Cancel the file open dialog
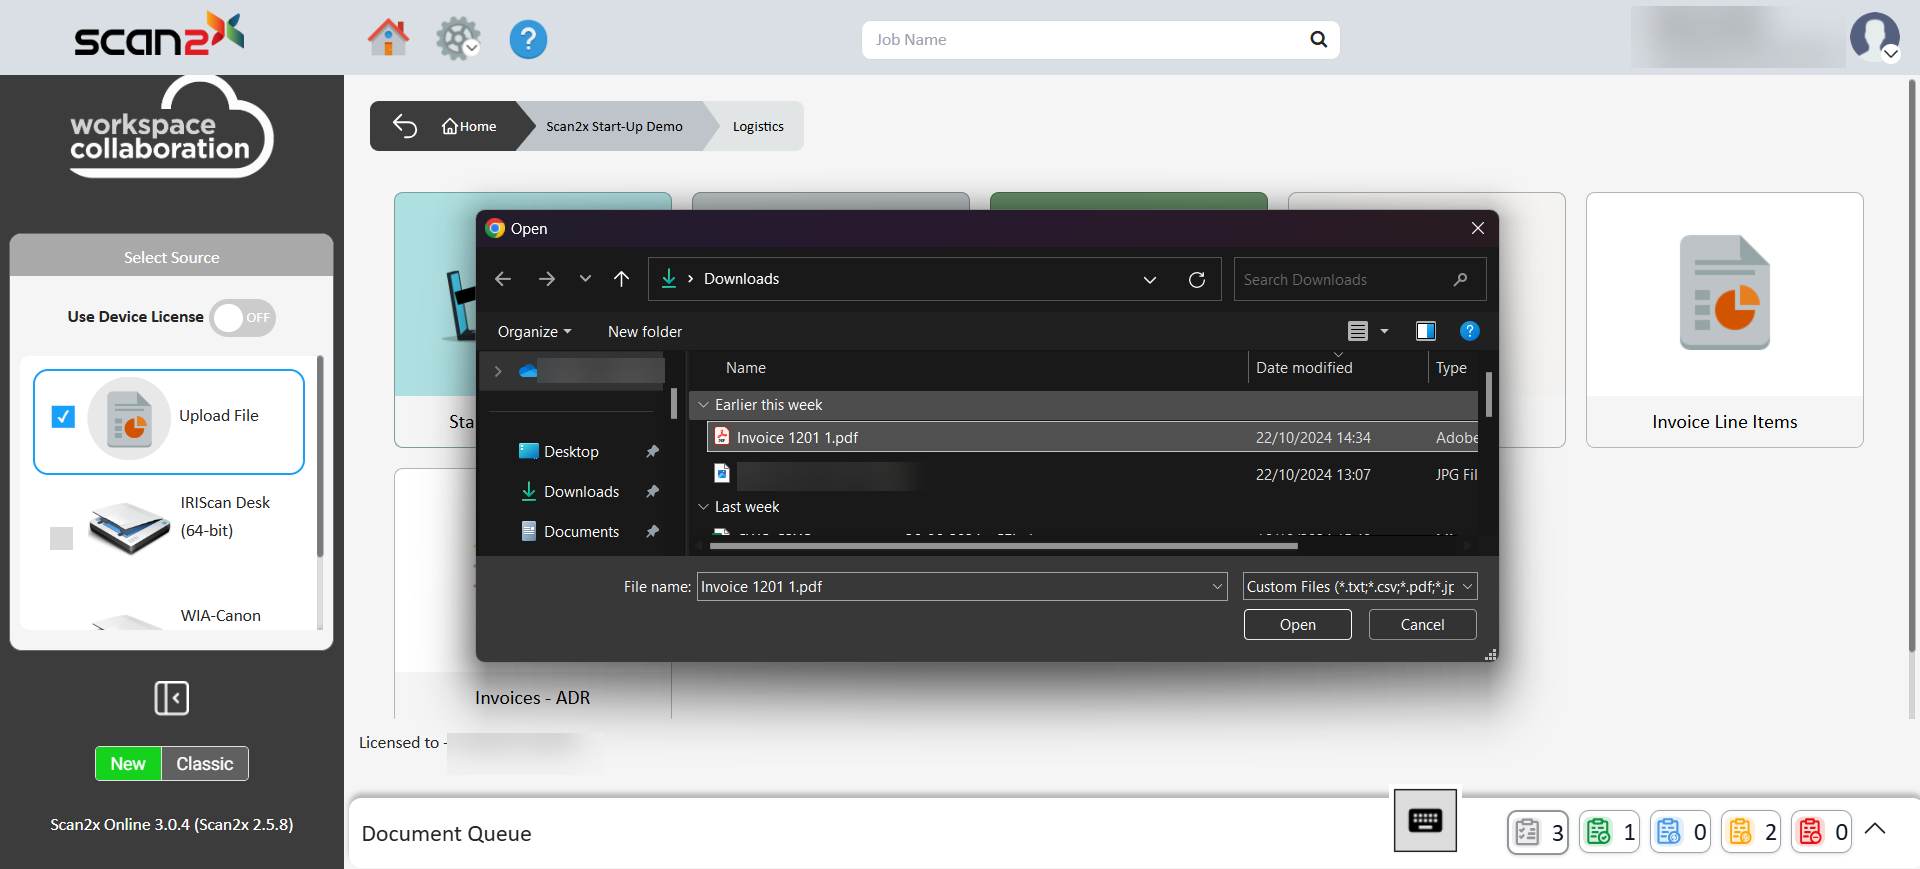Viewport: 1920px width, 869px height. (1422, 625)
